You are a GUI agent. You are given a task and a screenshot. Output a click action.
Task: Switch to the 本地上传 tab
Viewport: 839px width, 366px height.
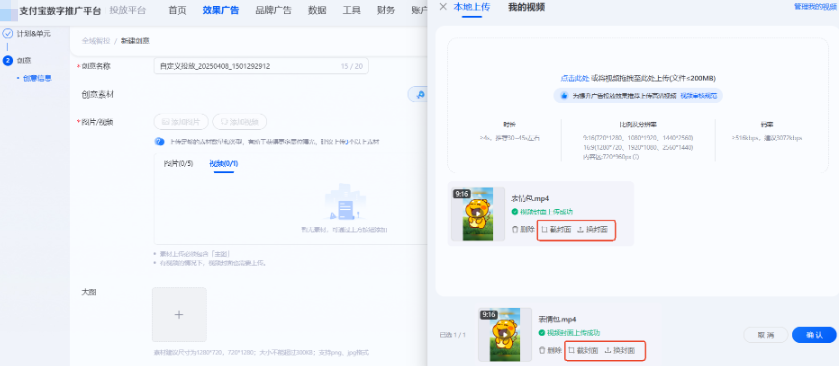point(471,7)
